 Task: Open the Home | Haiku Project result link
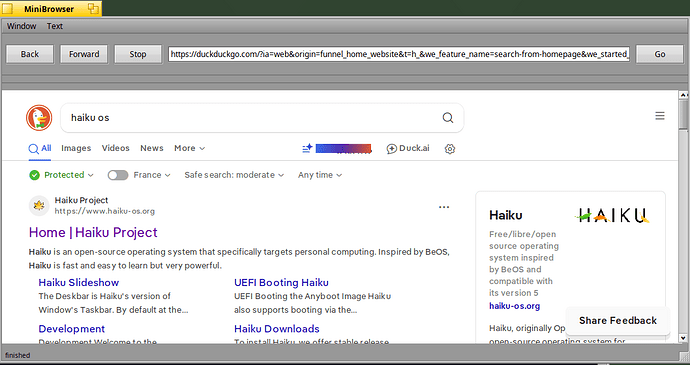(x=93, y=232)
